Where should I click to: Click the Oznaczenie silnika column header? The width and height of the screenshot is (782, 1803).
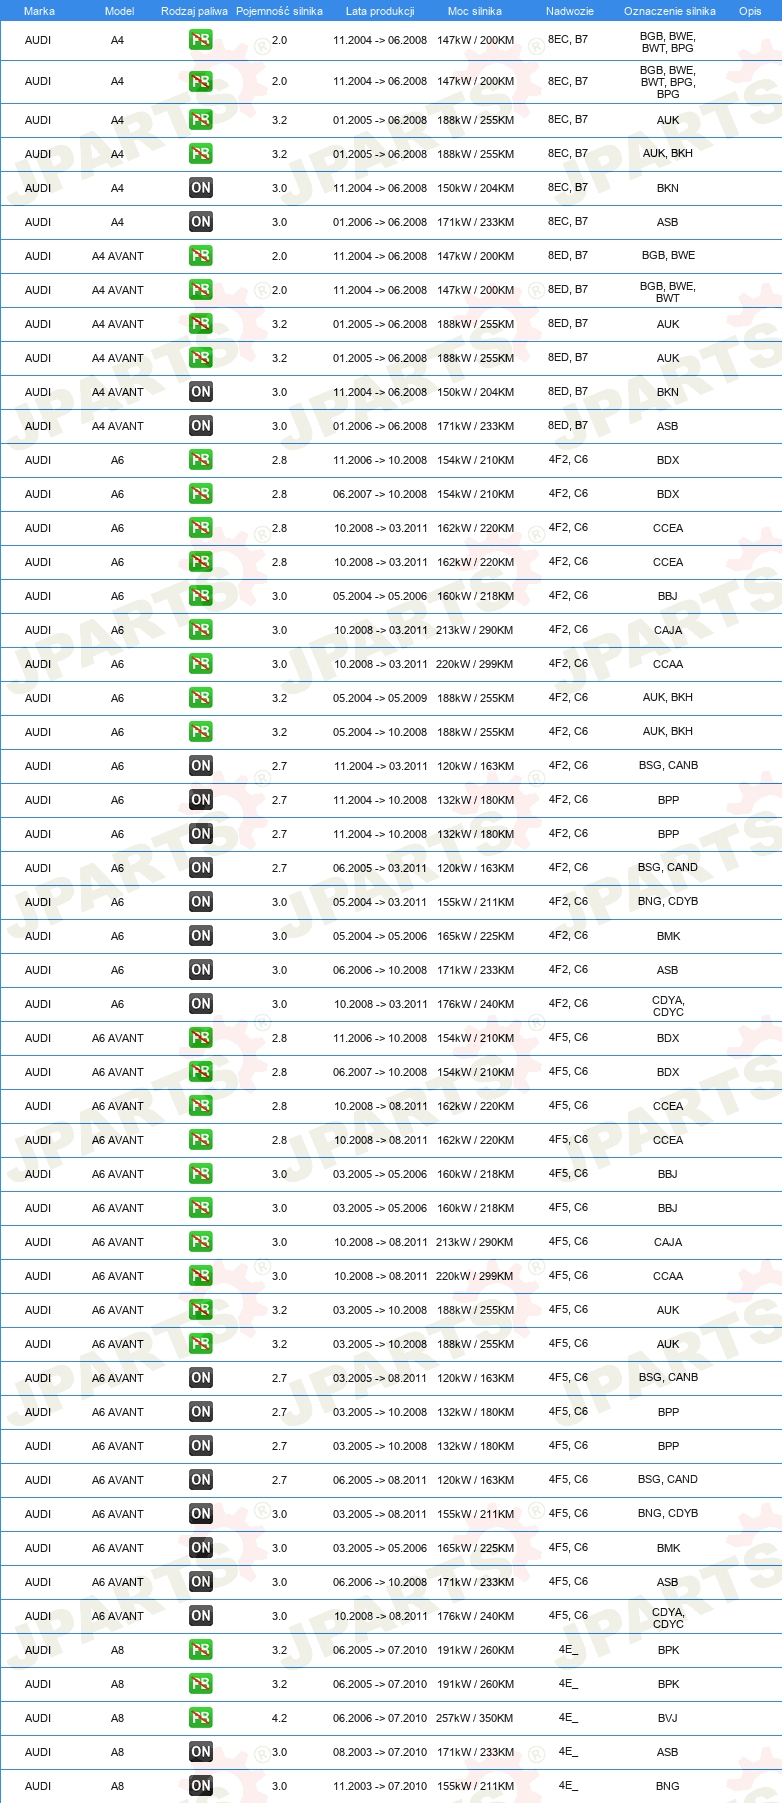670,11
